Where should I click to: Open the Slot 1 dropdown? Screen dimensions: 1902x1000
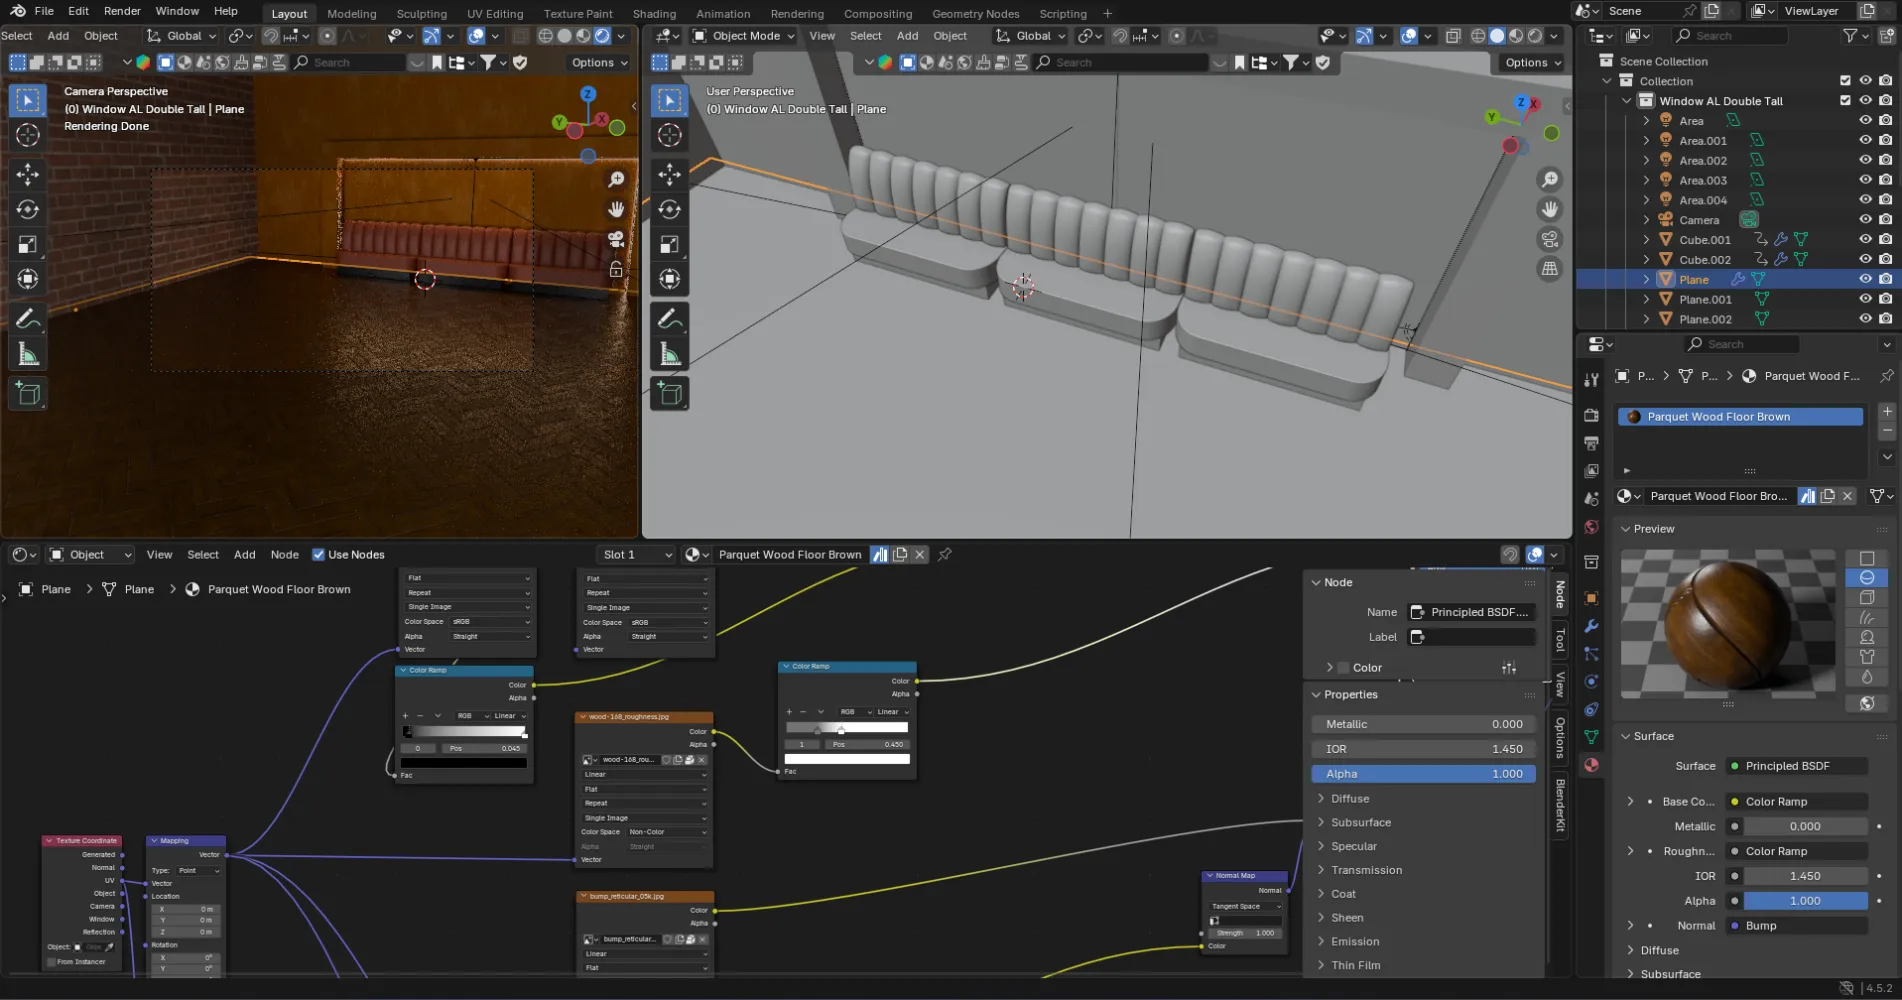637,554
